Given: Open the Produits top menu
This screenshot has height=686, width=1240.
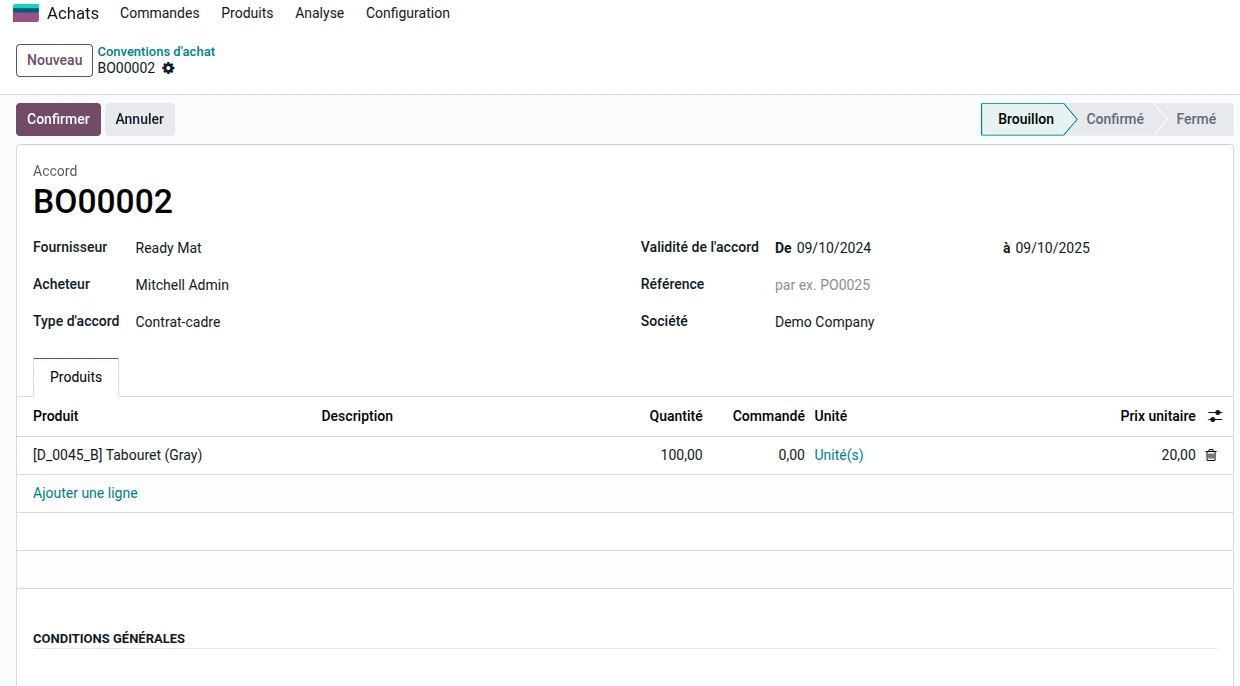Looking at the screenshot, I should (x=247, y=13).
